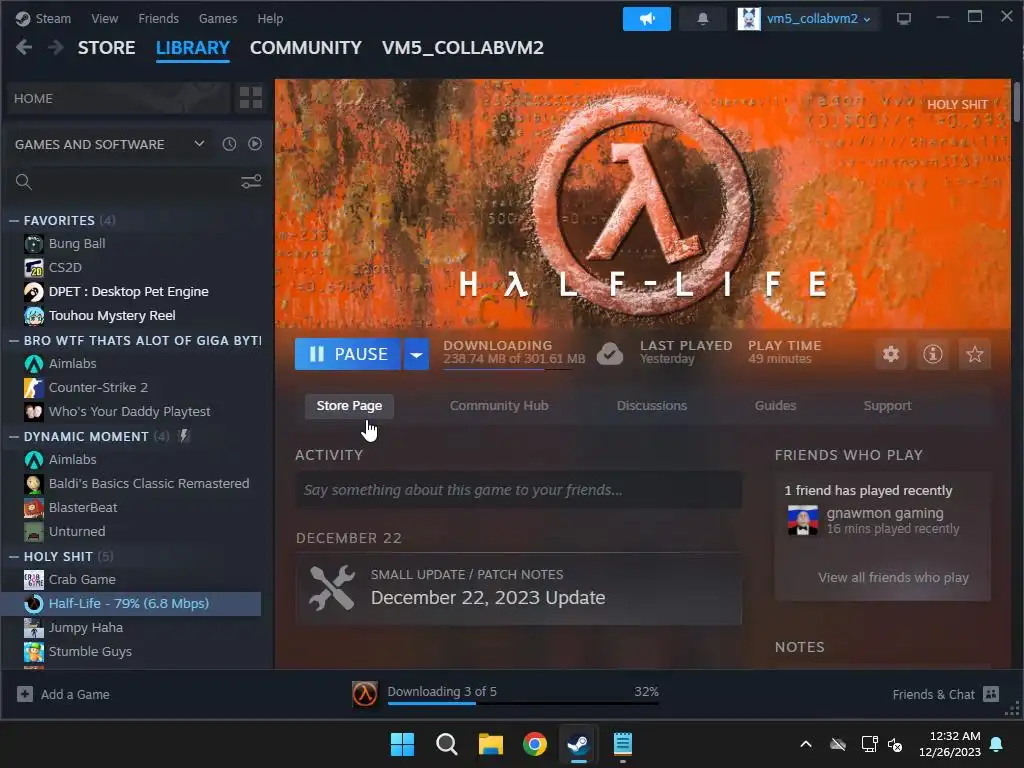
Task: Go to the COMMUNITY tab
Action: 306,48
